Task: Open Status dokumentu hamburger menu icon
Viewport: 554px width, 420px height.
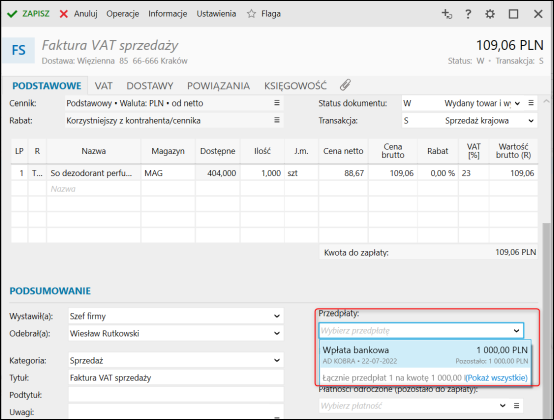Action: click(531, 103)
